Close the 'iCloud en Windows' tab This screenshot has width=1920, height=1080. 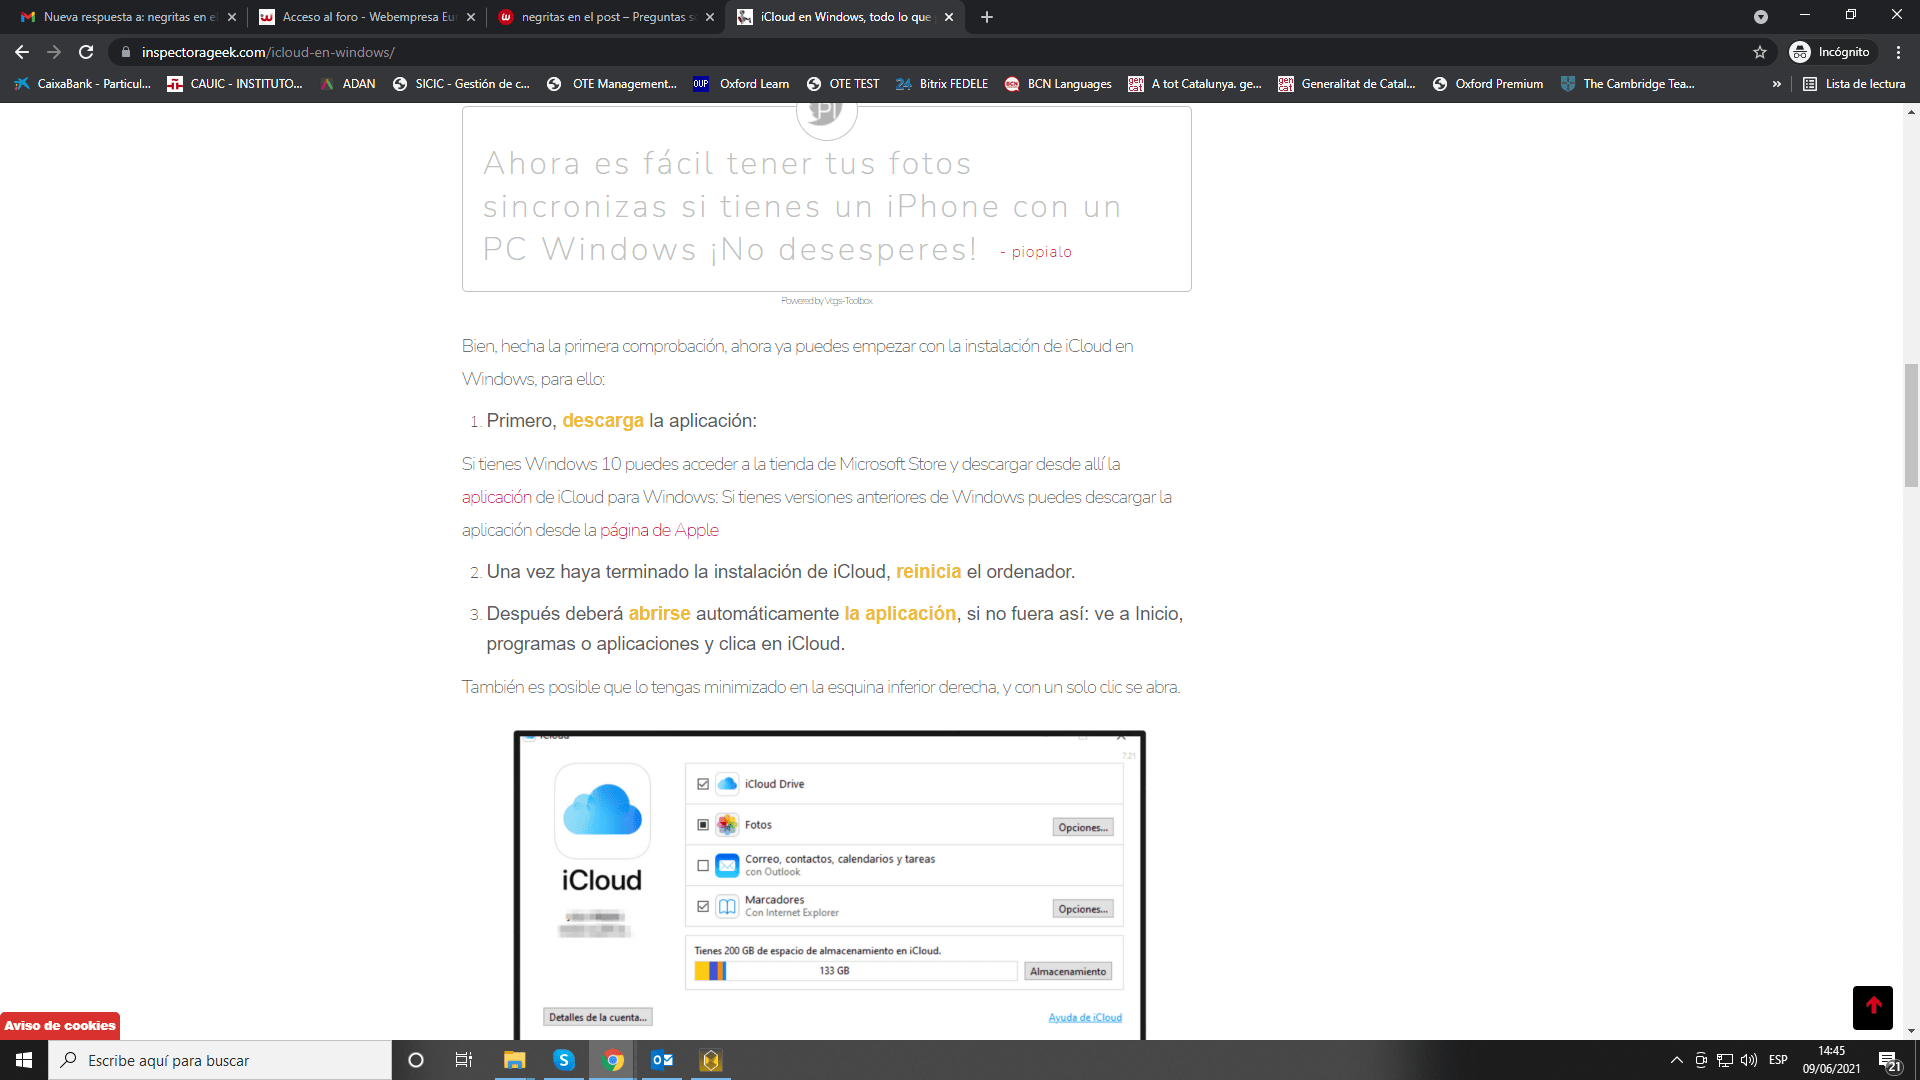[x=949, y=17]
